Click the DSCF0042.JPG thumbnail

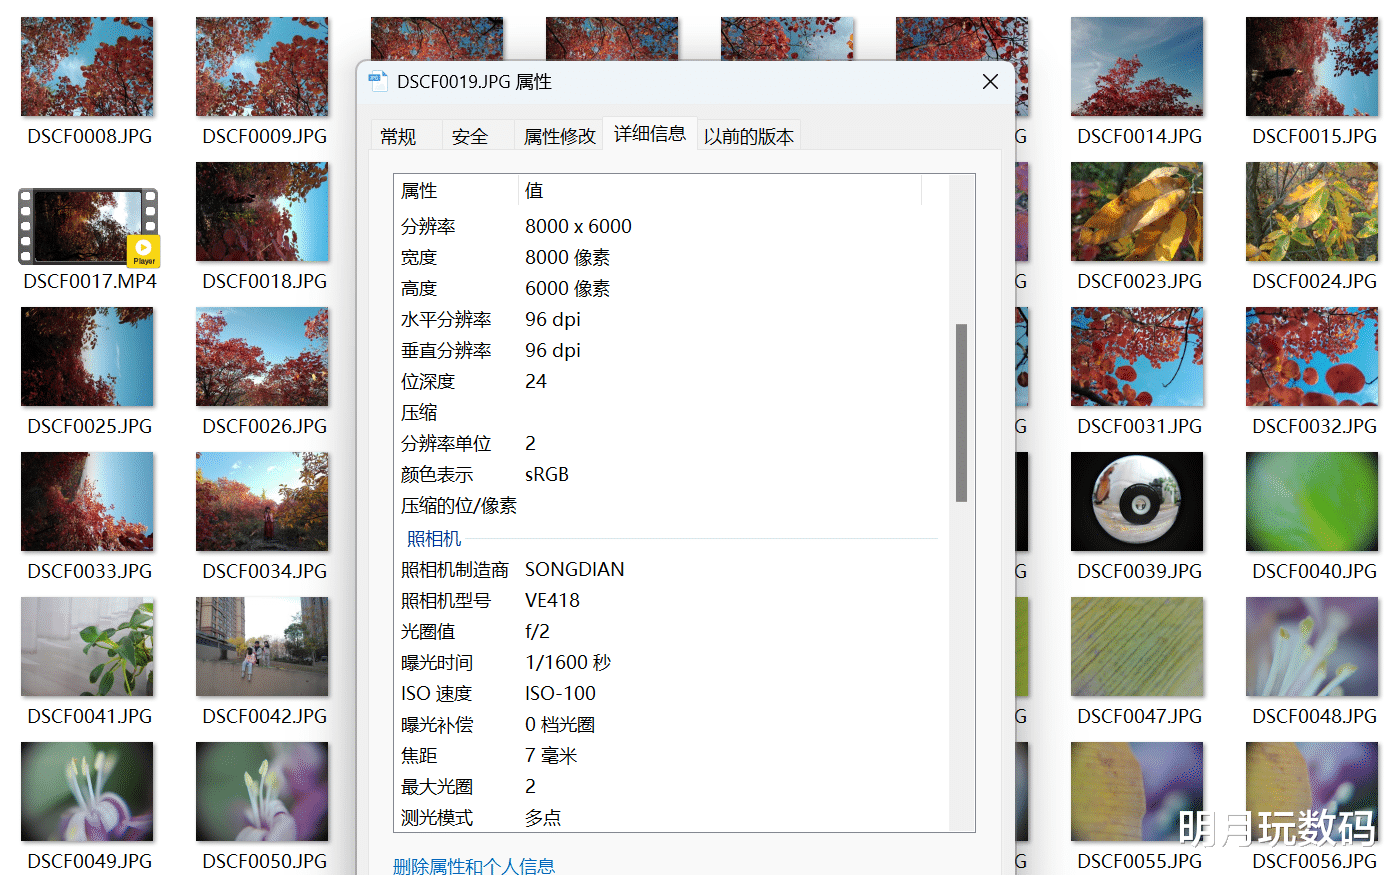262,646
